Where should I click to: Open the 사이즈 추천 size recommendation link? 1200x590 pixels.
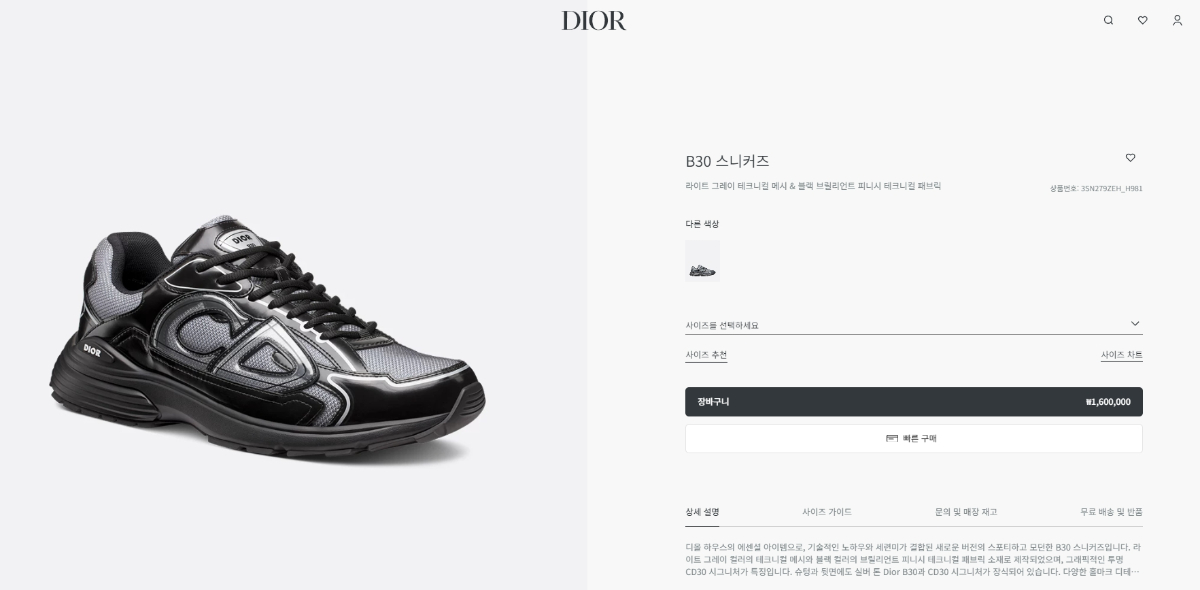(x=706, y=355)
